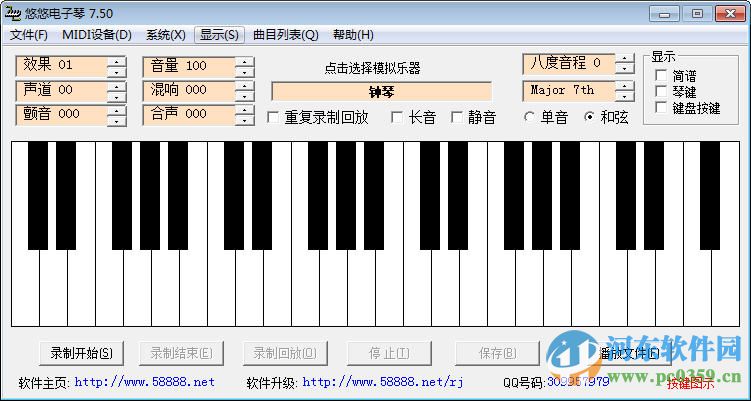
Task: Decrease the 声道 channel with down arrow
Action: 117,97
